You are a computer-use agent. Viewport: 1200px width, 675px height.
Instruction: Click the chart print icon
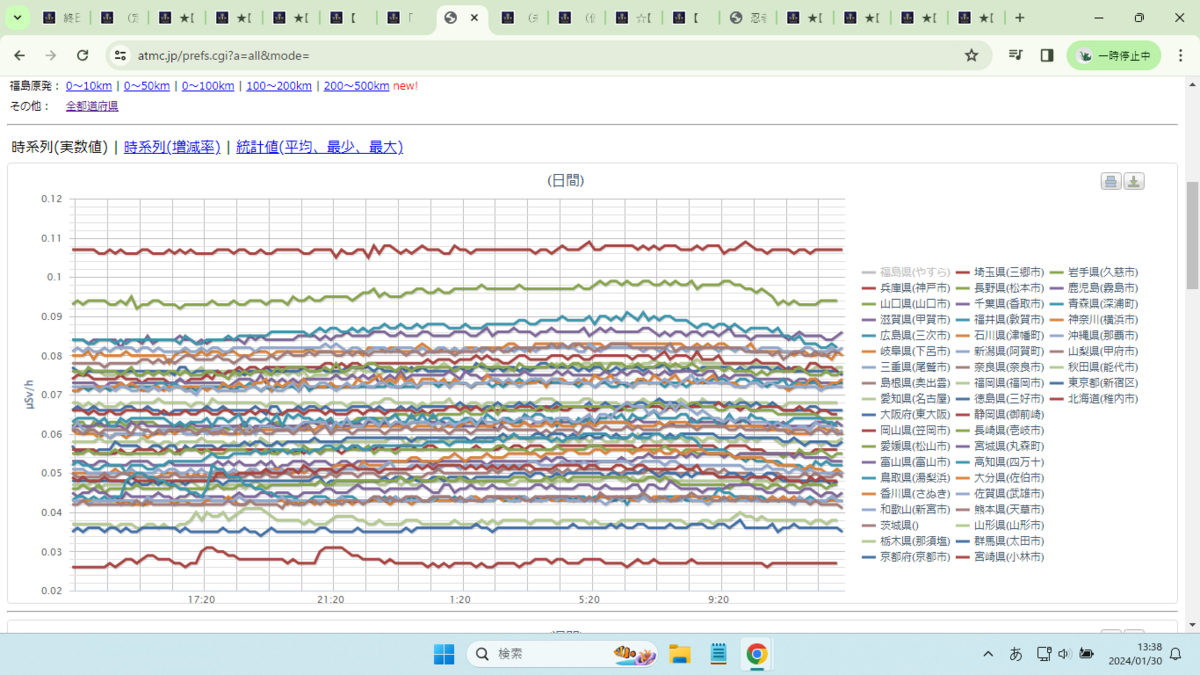tap(1110, 181)
